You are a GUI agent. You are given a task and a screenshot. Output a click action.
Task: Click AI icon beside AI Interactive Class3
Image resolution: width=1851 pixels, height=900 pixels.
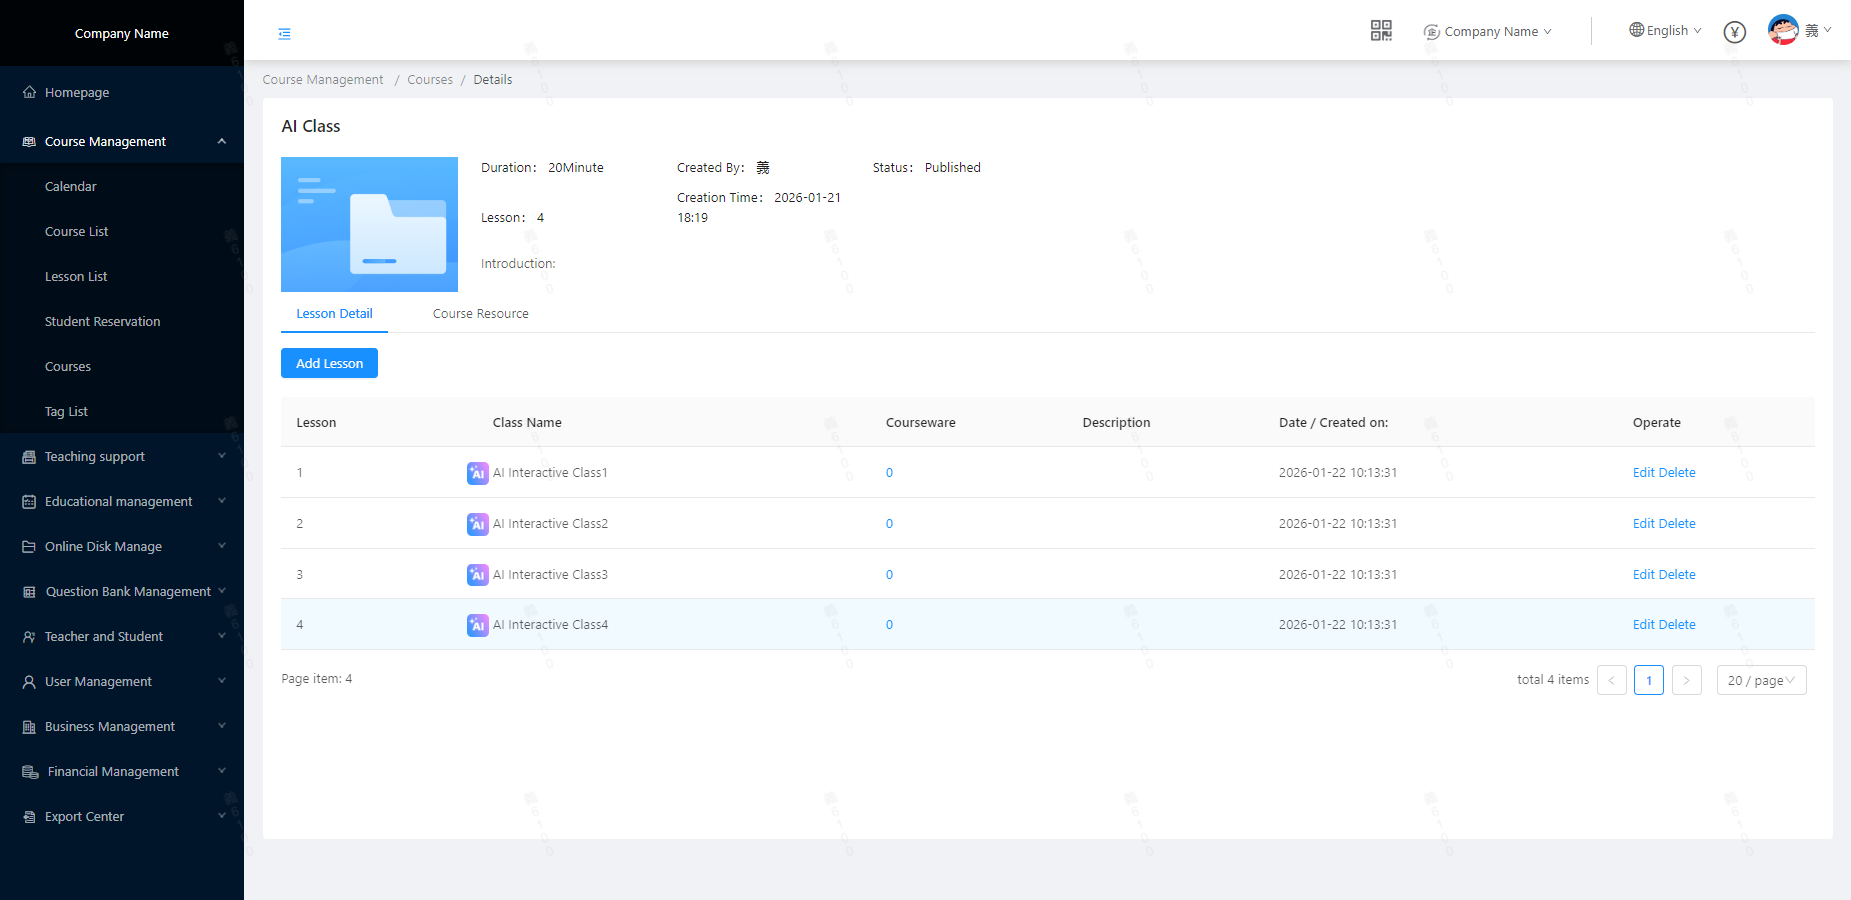477,575
